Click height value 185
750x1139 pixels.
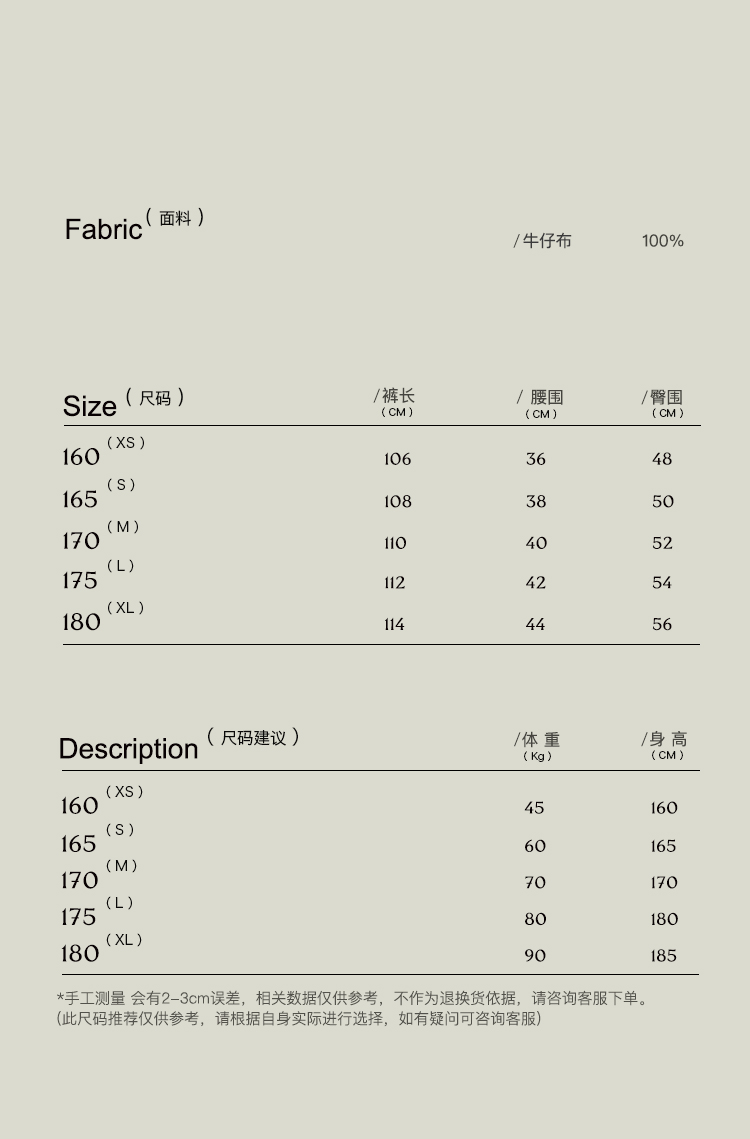[664, 956]
